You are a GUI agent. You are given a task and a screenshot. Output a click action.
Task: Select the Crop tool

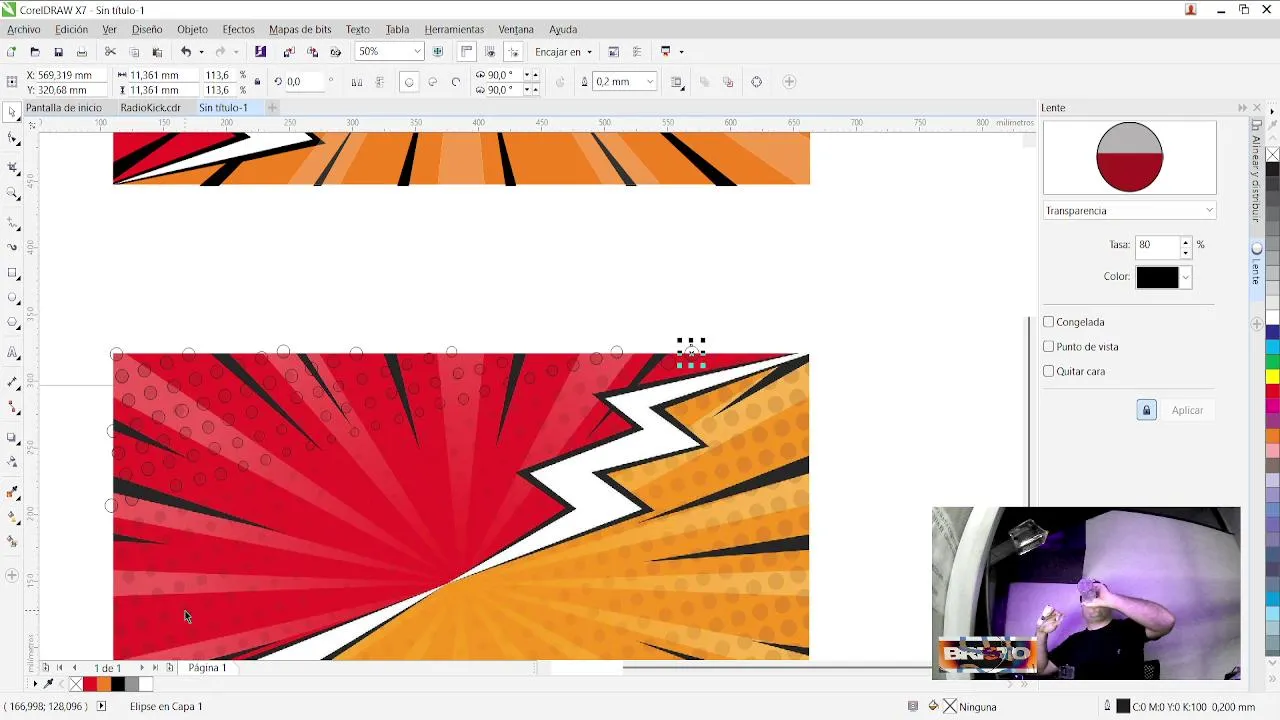tap(12, 167)
